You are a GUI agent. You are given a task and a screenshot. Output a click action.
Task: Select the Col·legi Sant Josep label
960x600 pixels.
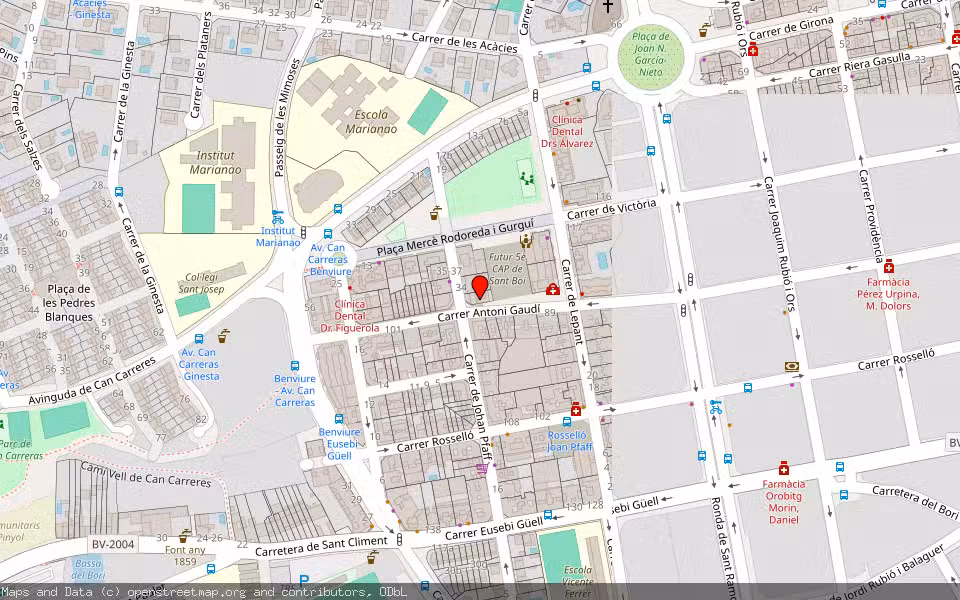click(x=201, y=283)
